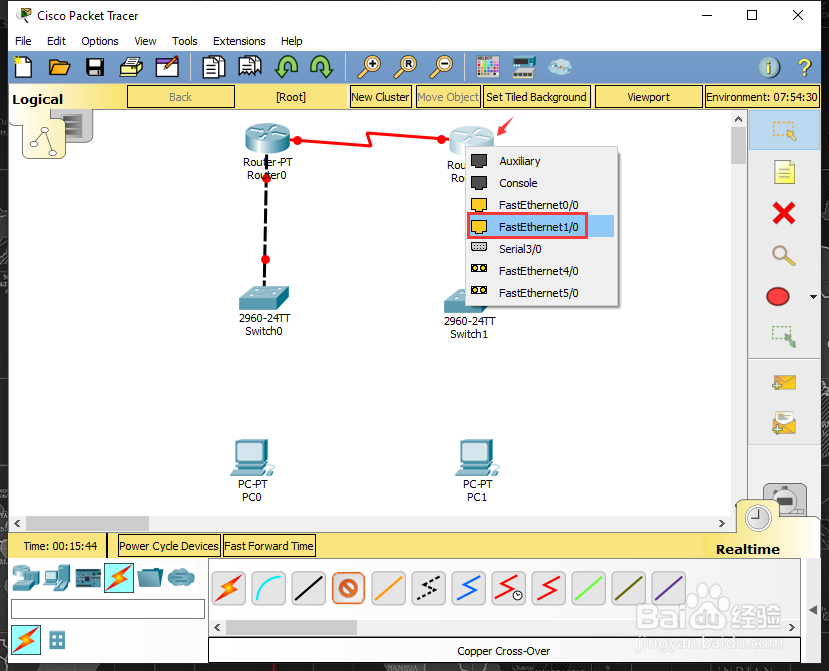Select the PC1 device in workspace
This screenshot has width=829, height=671.
coord(477,458)
